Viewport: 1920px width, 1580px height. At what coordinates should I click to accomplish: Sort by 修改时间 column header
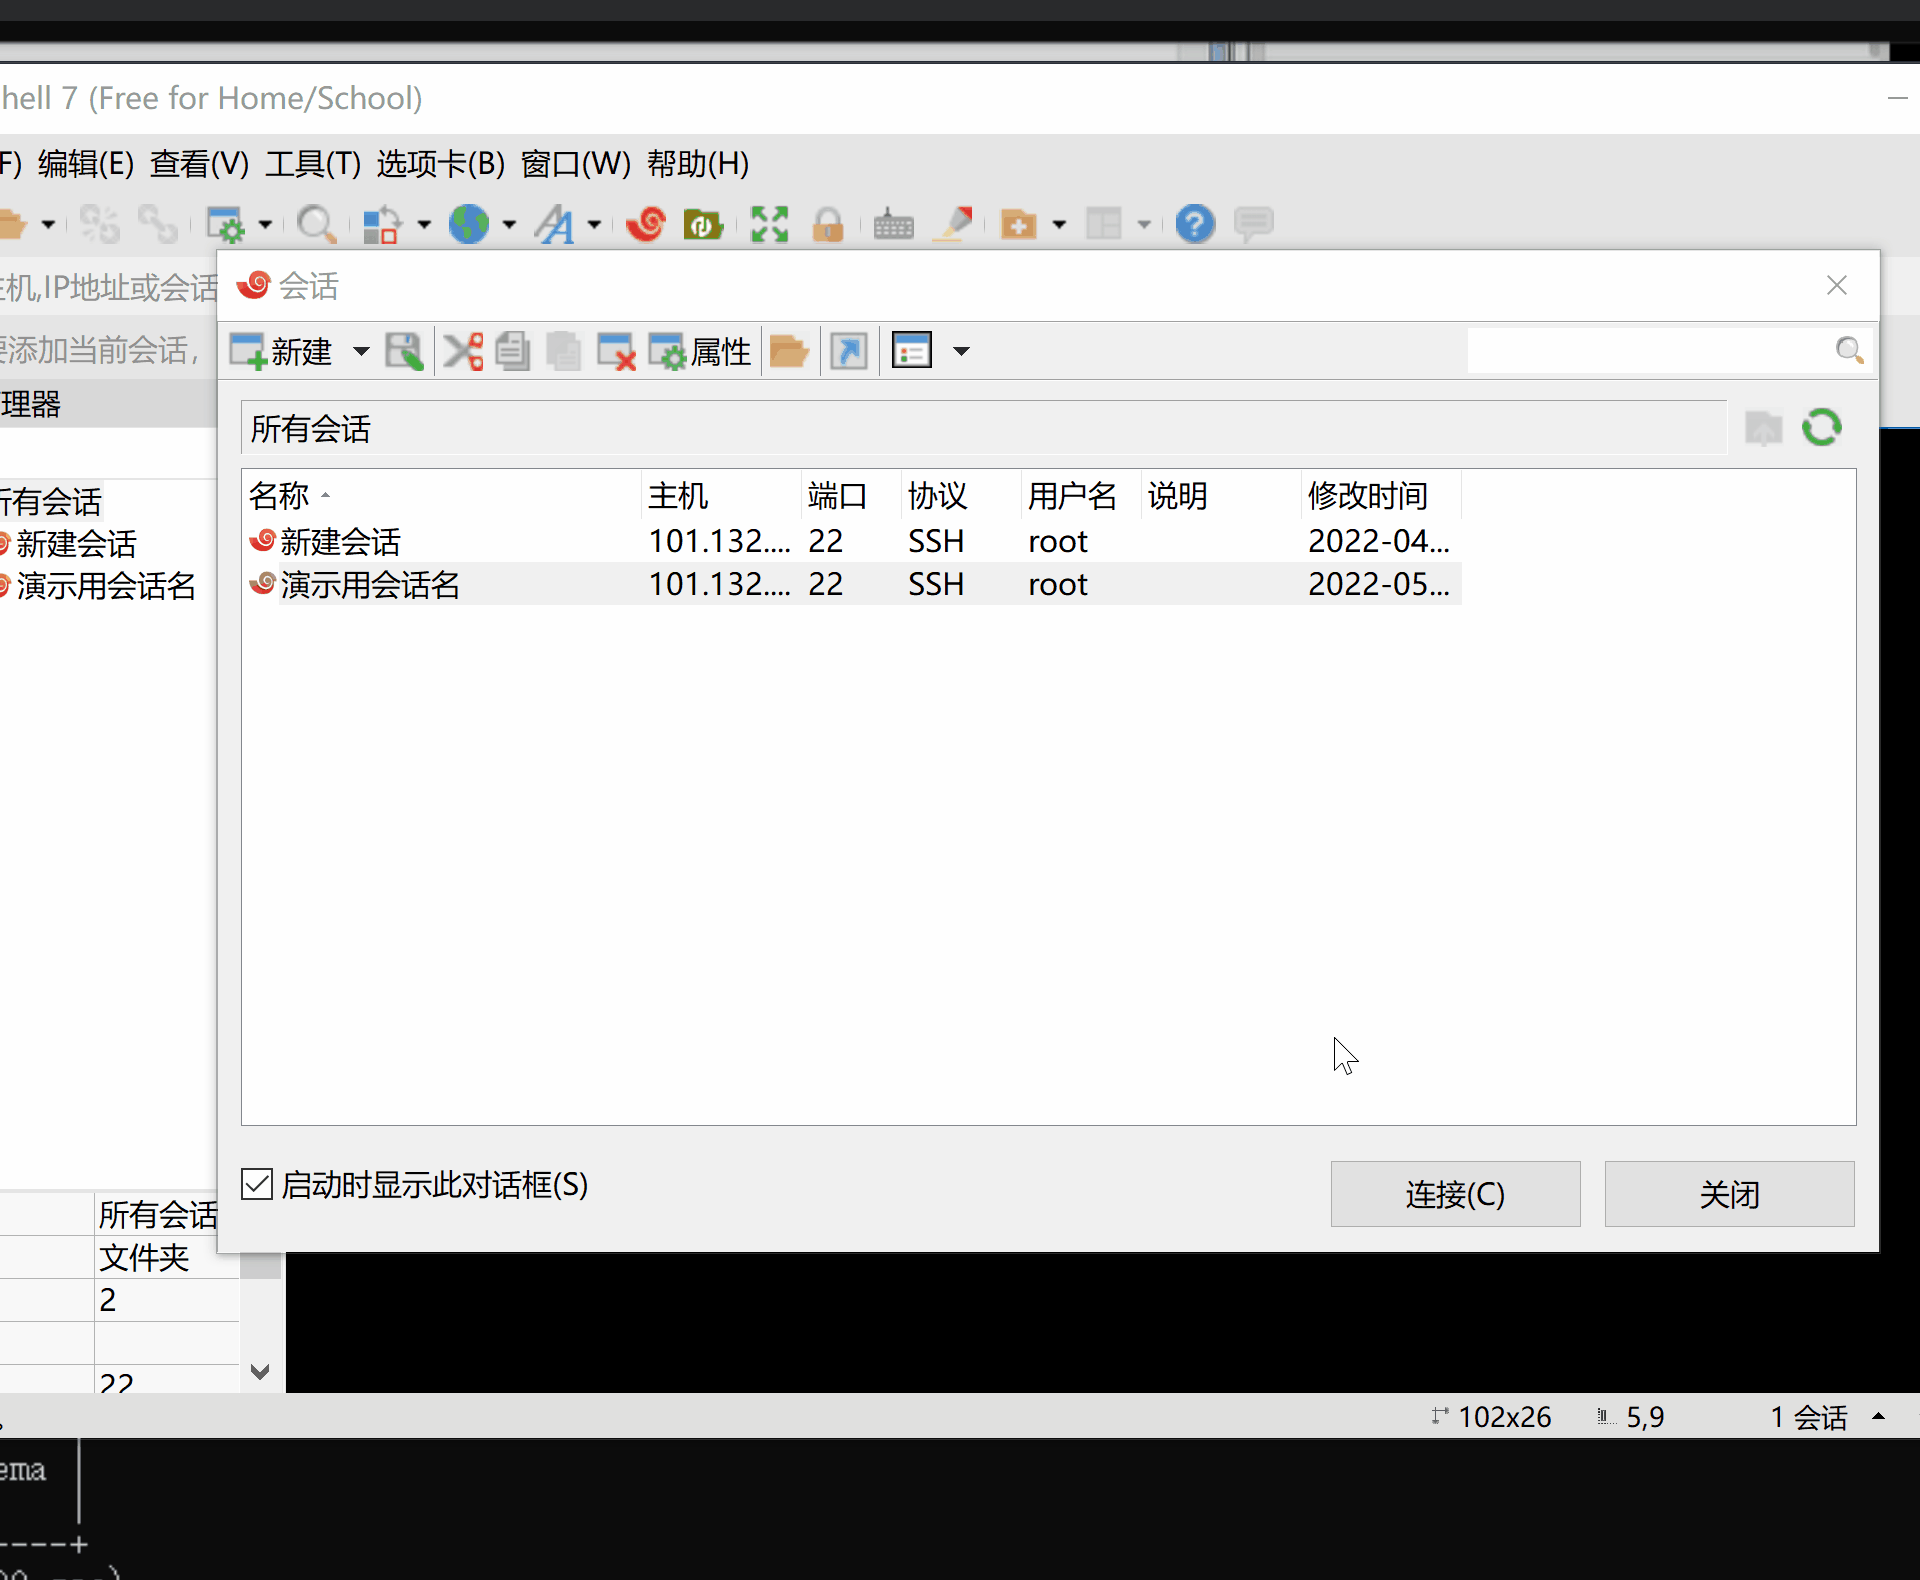click(x=1380, y=495)
